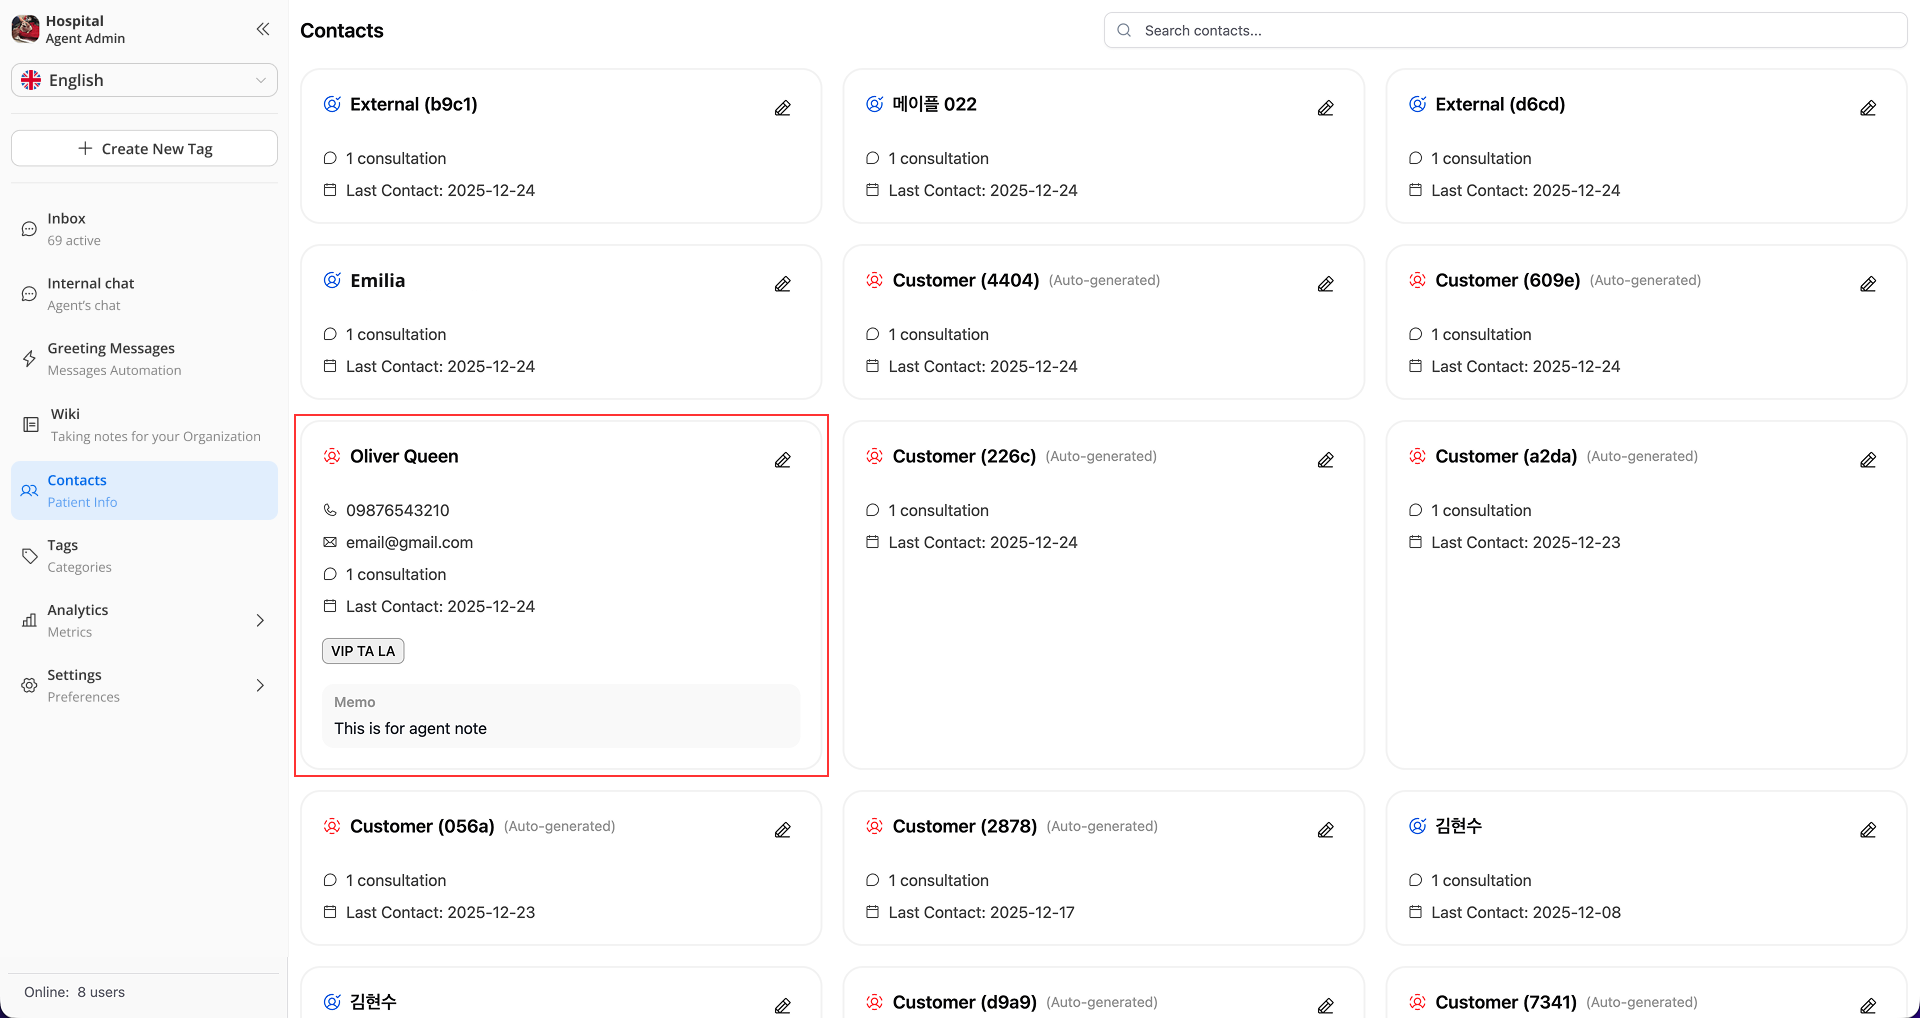
Task: Click the VIP TA LA tag badge
Action: (363, 651)
